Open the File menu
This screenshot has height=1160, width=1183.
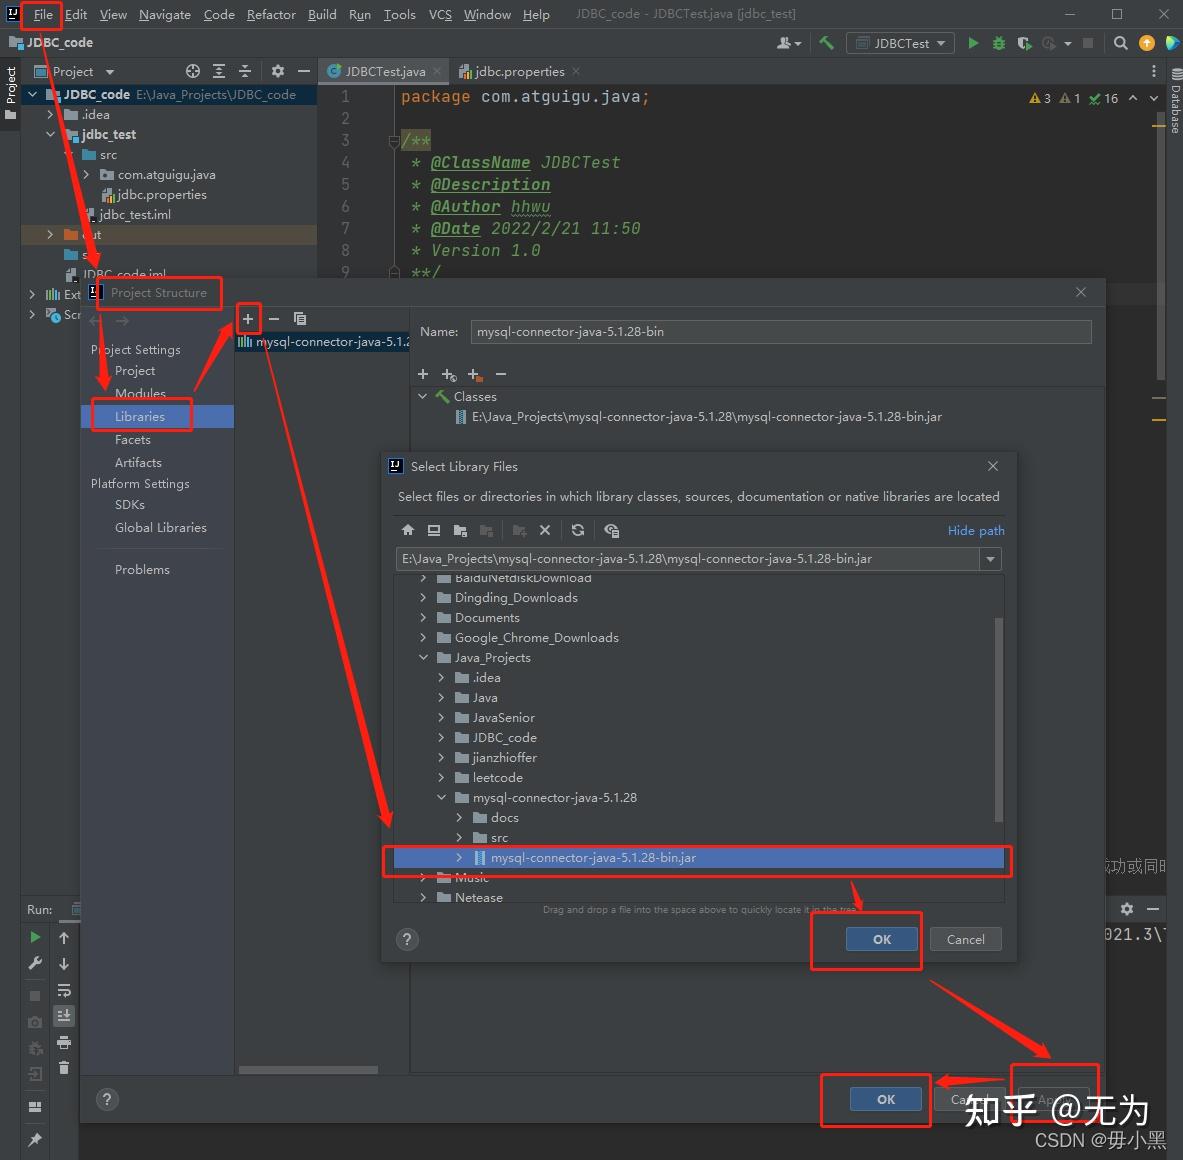[43, 14]
